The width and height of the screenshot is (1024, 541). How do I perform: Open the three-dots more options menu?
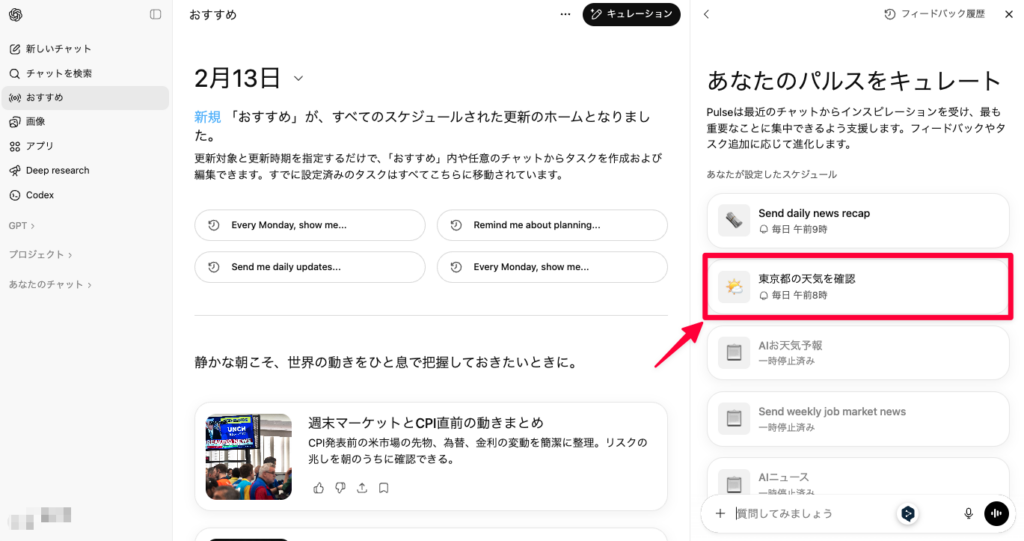point(565,14)
